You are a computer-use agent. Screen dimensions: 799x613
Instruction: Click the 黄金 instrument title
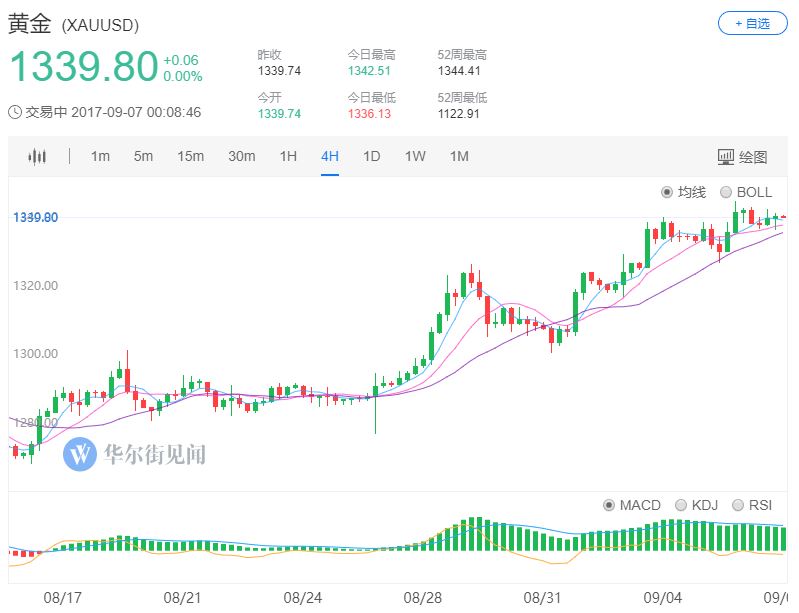click(x=30, y=23)
